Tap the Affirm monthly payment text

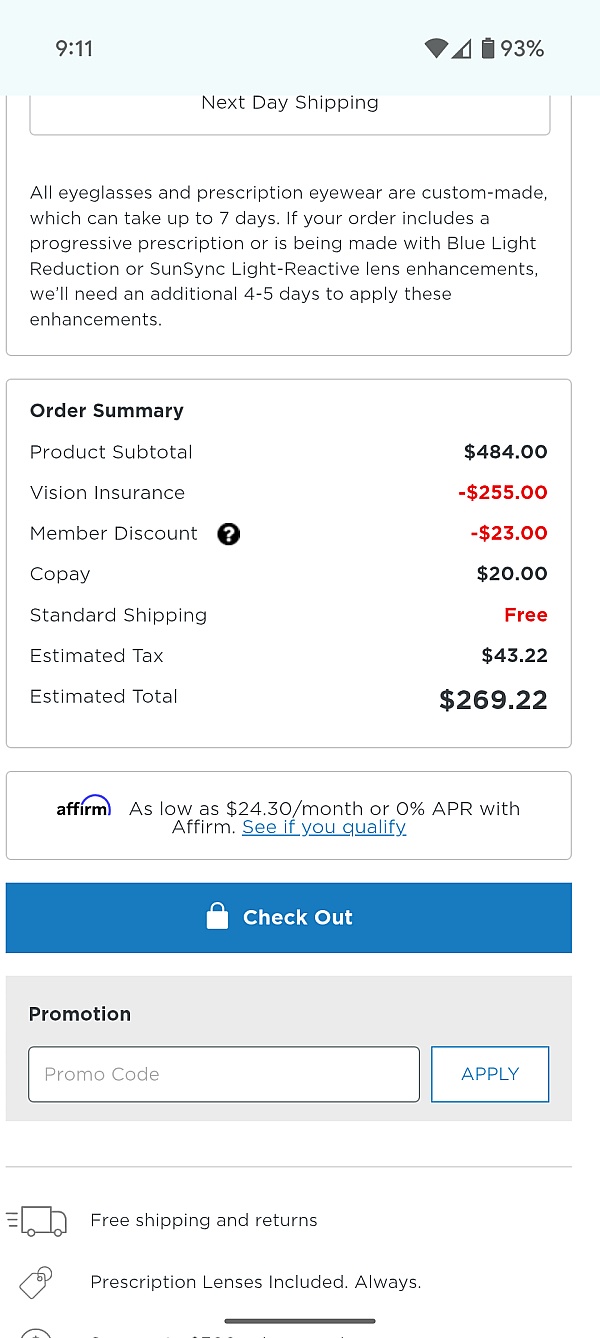tap(324, 809)
